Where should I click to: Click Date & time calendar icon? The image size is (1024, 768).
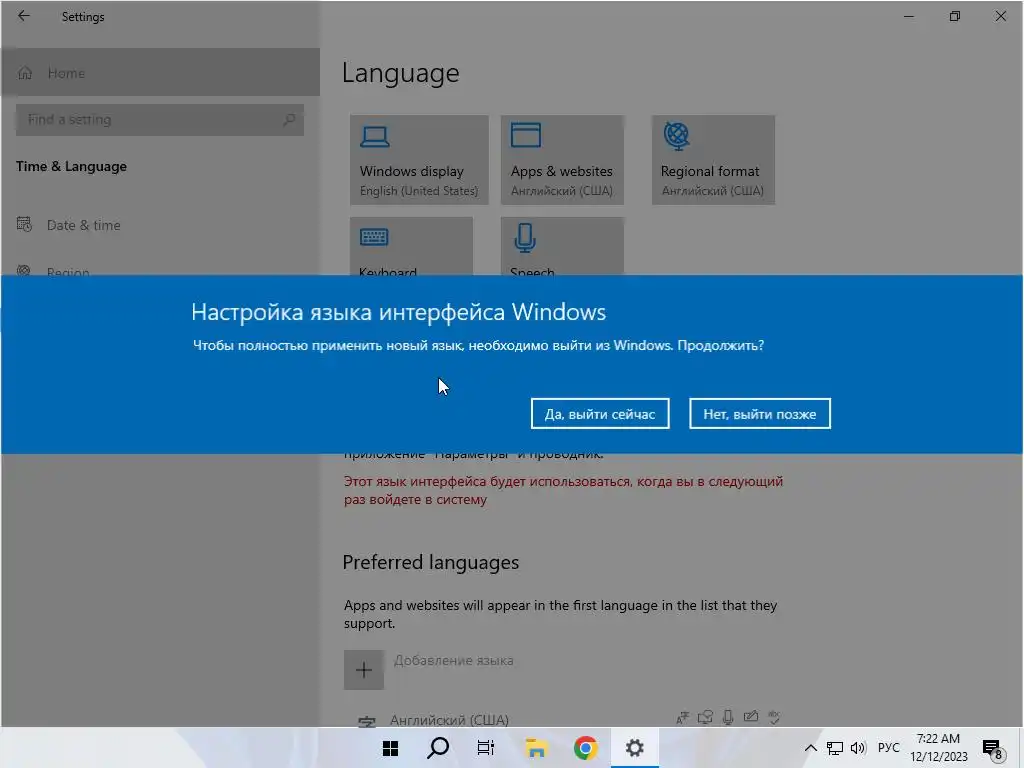tap(24, 225)
